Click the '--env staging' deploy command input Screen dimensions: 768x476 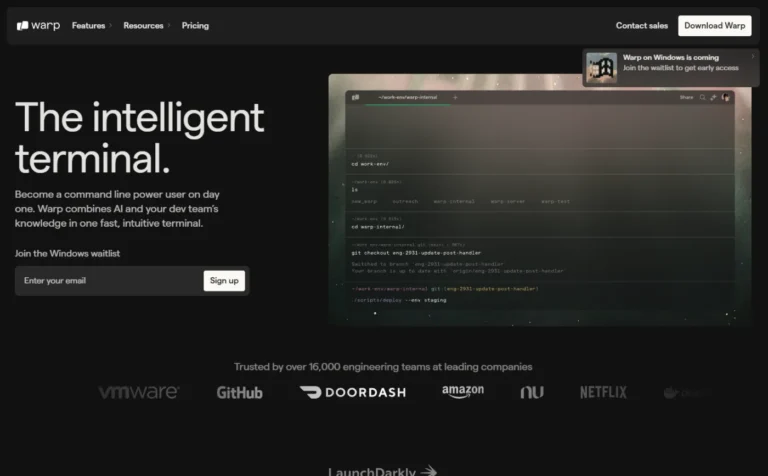(x=399, y=300)
